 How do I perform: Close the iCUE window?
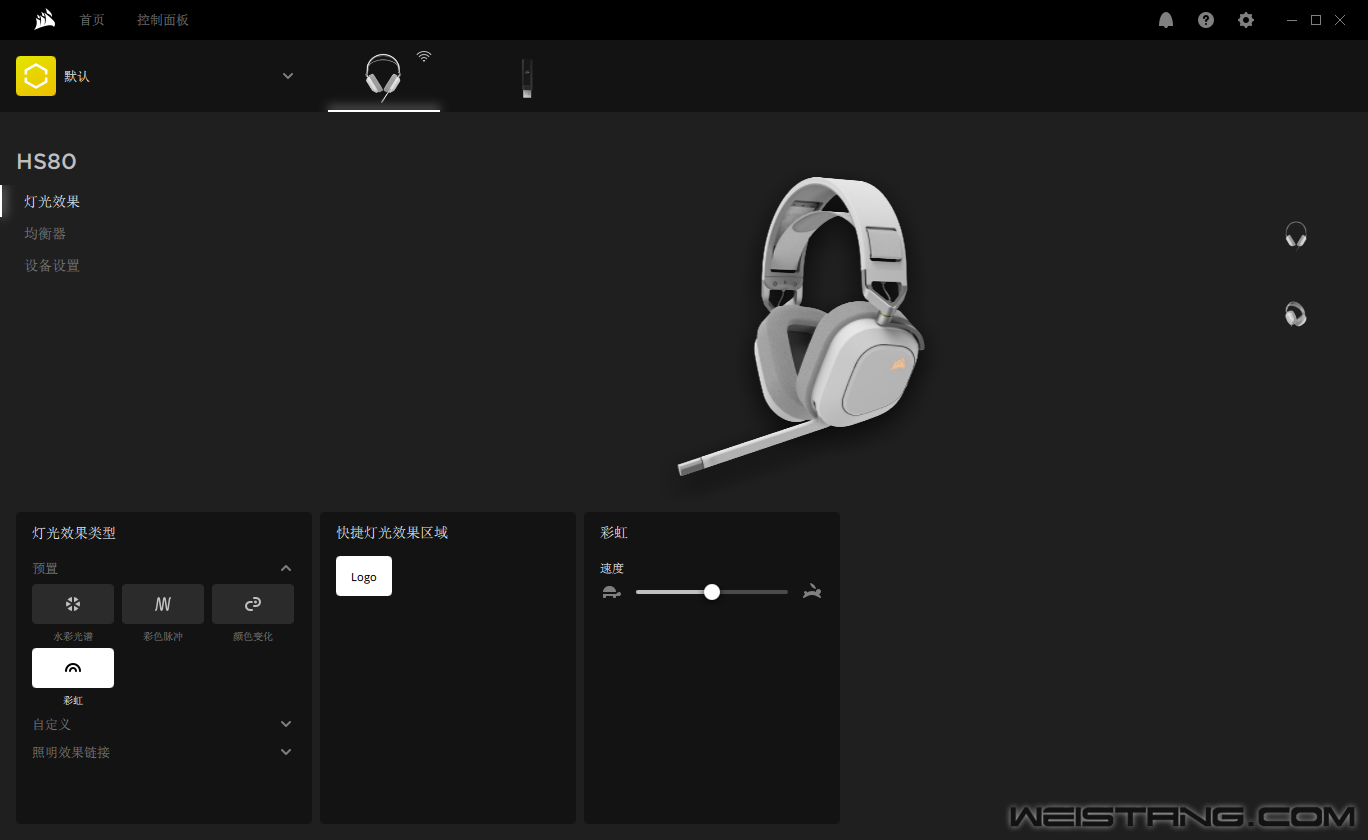click(x=1340, y=20)
